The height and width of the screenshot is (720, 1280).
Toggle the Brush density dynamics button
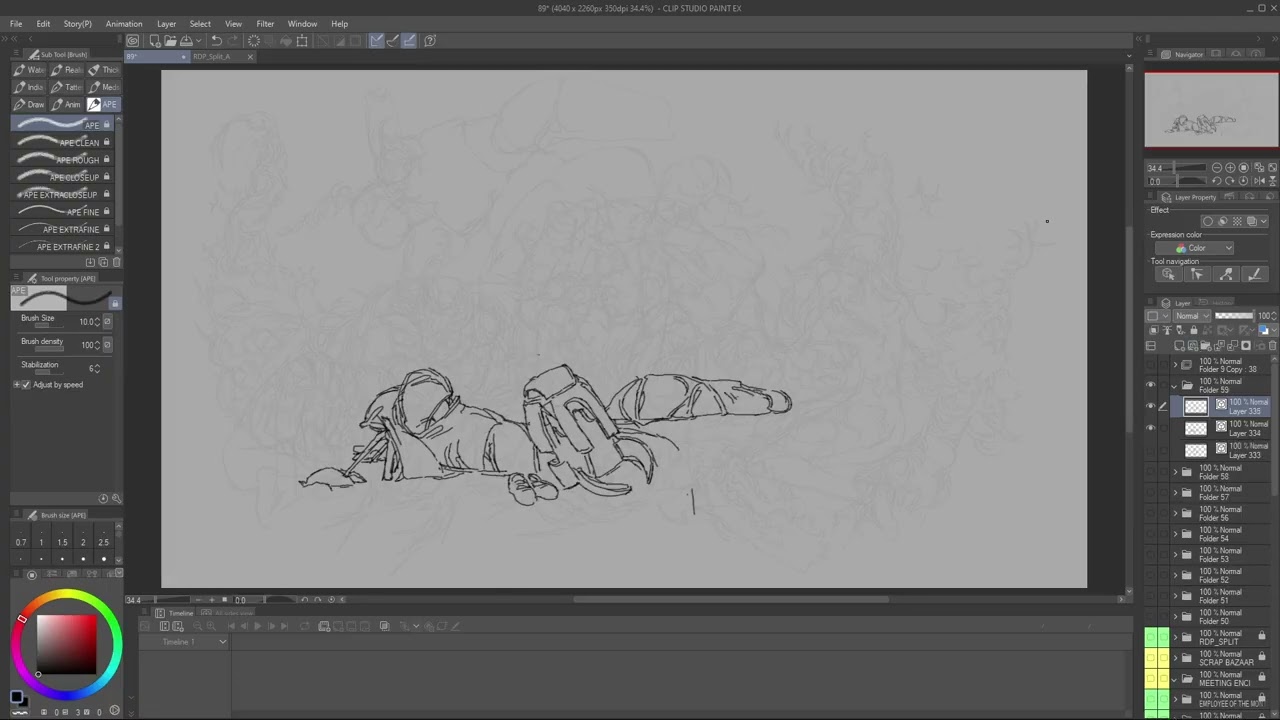click(x=107, y=345)
